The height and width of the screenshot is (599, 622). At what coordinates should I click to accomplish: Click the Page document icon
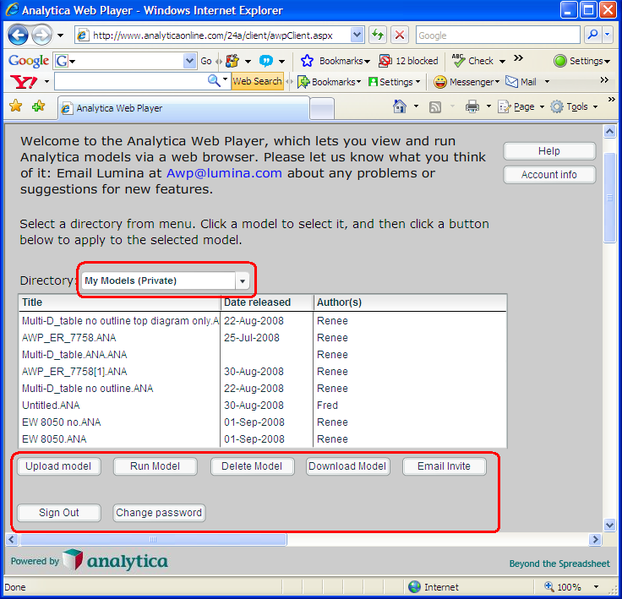click(x=504, y=107)
